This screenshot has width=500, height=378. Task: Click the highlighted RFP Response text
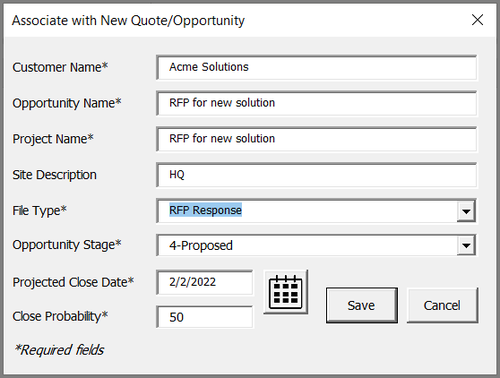coord(205,210)
